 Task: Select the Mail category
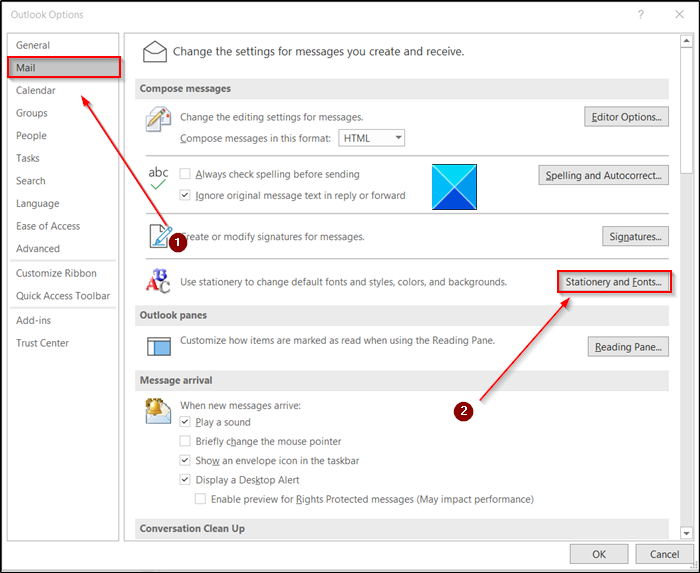click(64, 67)
